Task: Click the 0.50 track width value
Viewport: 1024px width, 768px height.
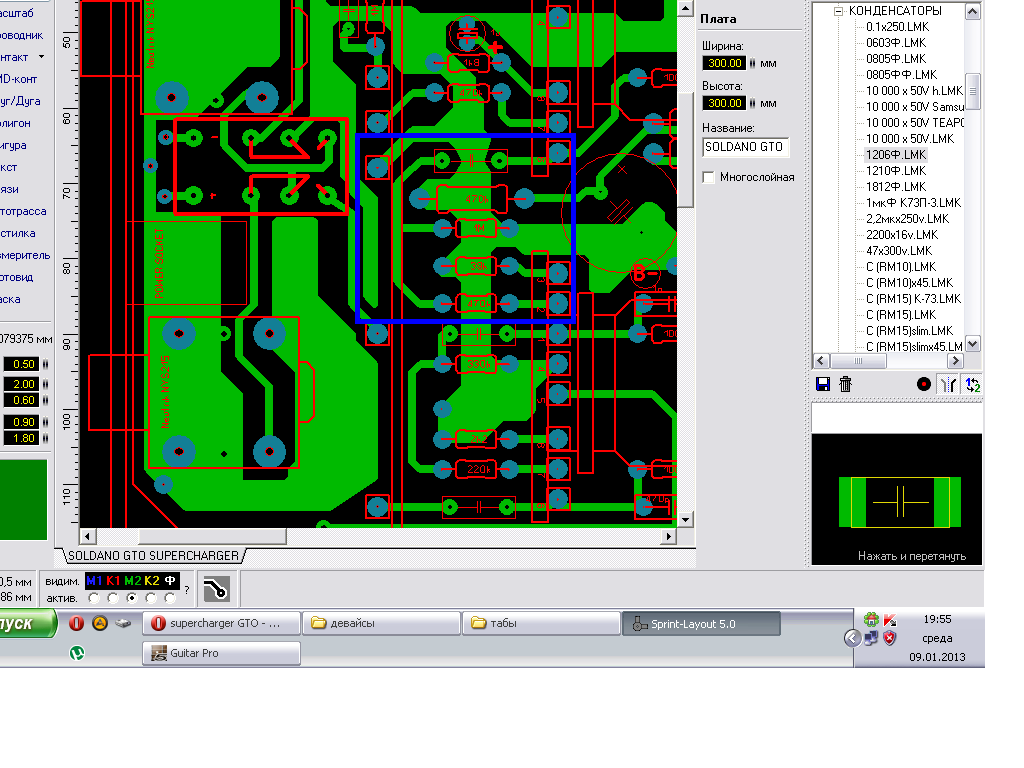Action: point(22,364)
